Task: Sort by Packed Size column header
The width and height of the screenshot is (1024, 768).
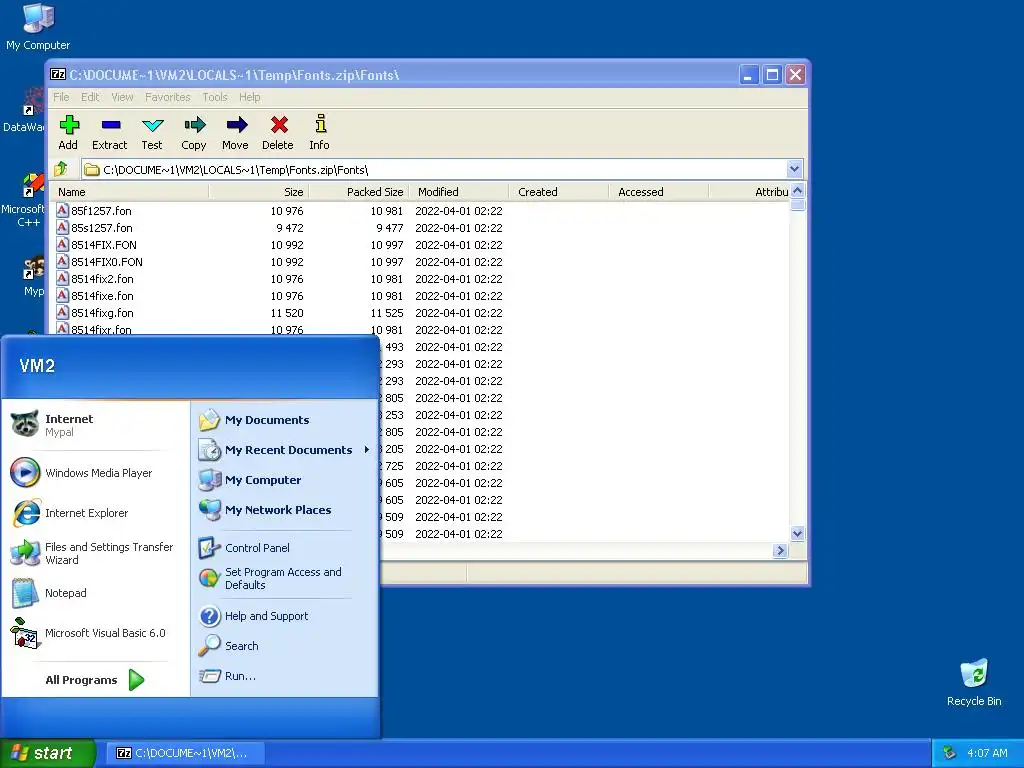Action: click(x=359, y=192)
